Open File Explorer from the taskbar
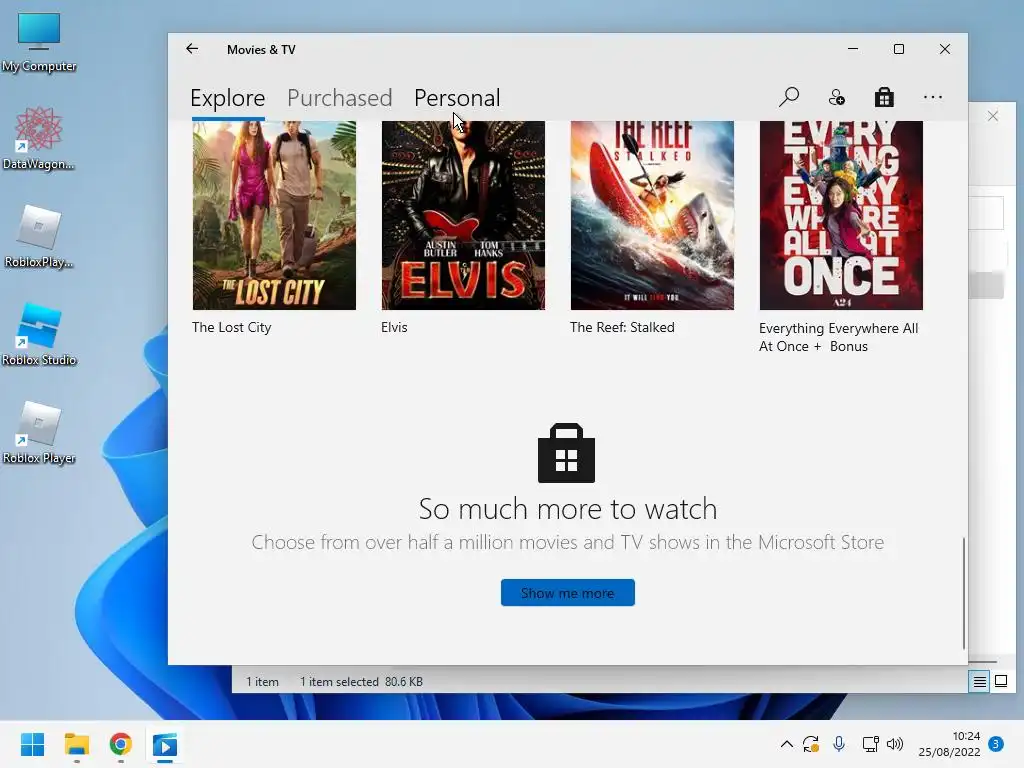Viewport: 1024px width, 768px height. click(76, 744)
